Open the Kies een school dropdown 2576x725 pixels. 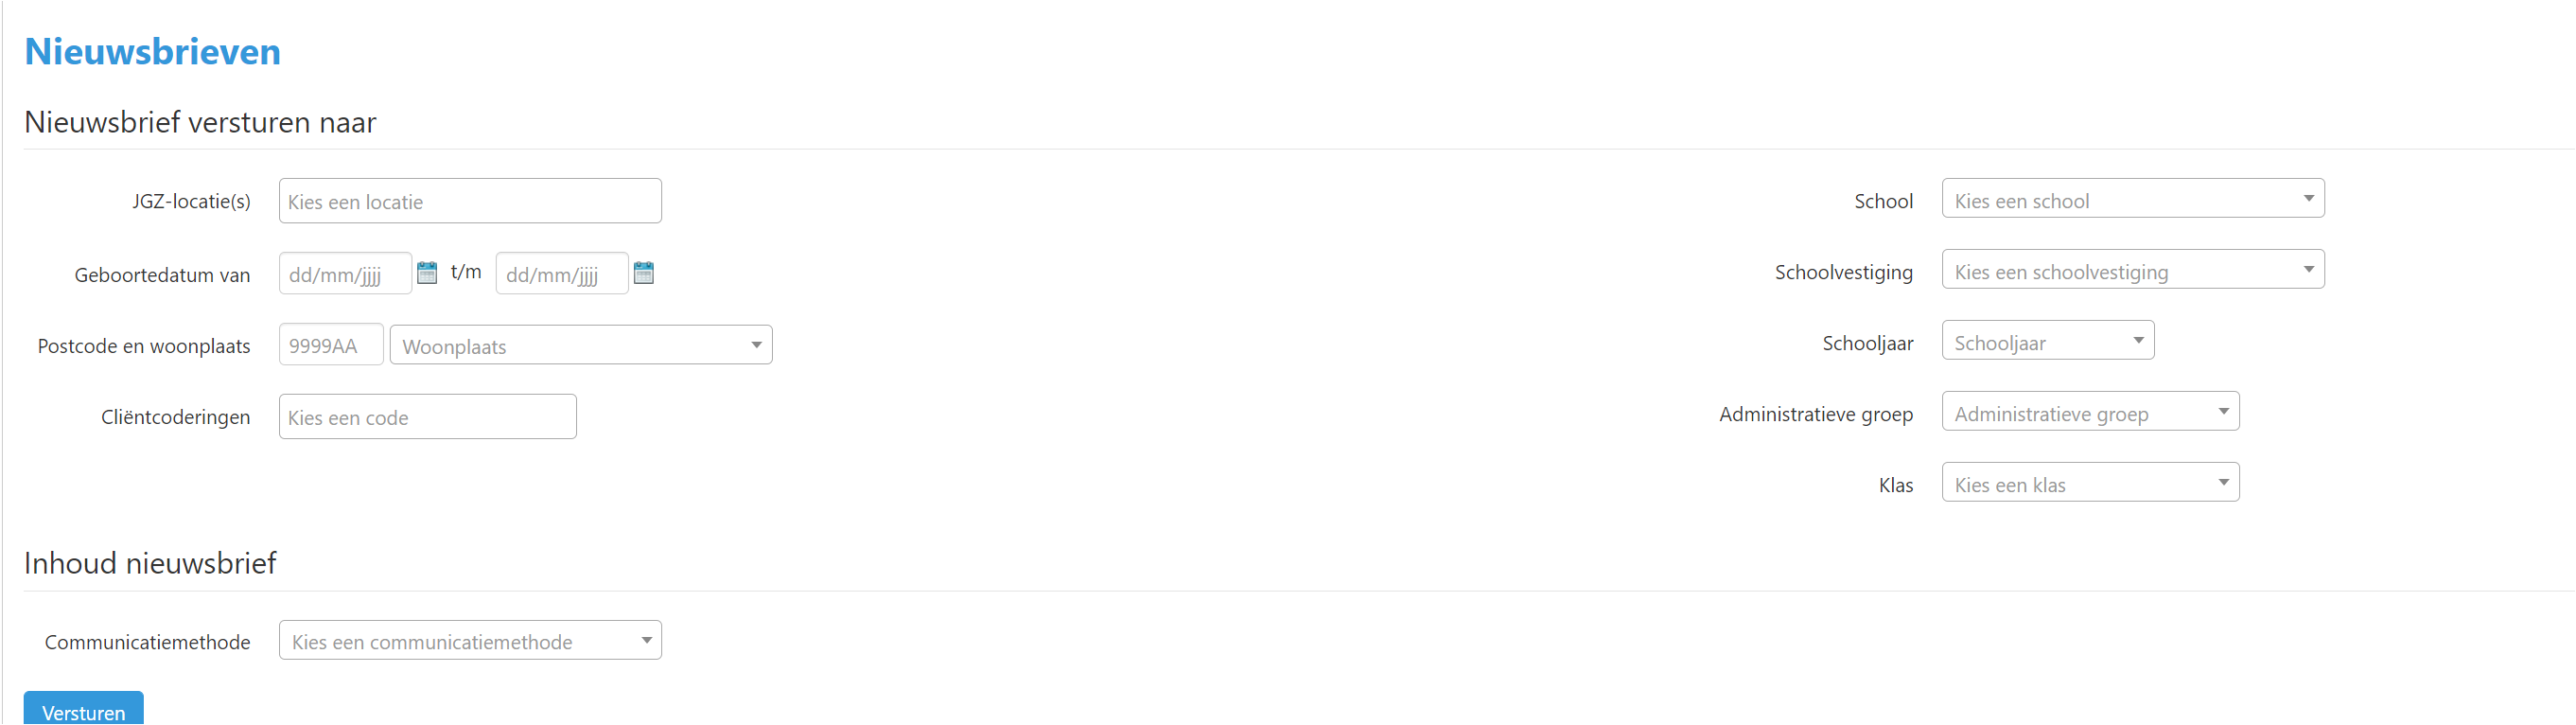[x=2133, y=199]
